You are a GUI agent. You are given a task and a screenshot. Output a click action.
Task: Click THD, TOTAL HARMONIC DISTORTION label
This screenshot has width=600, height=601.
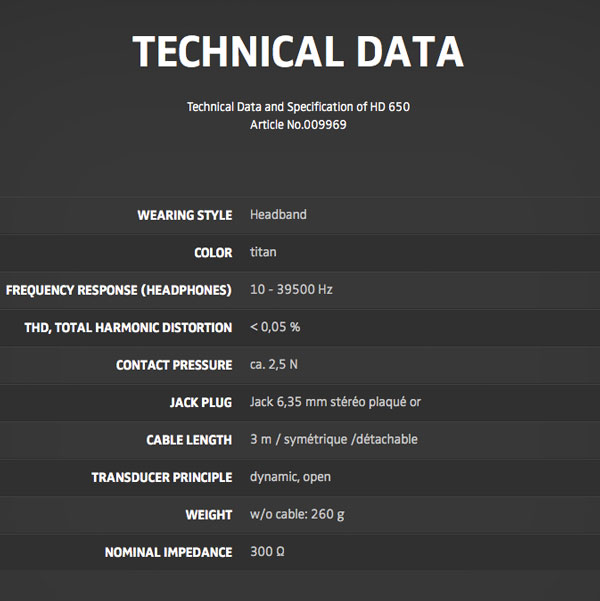[128, 328]
